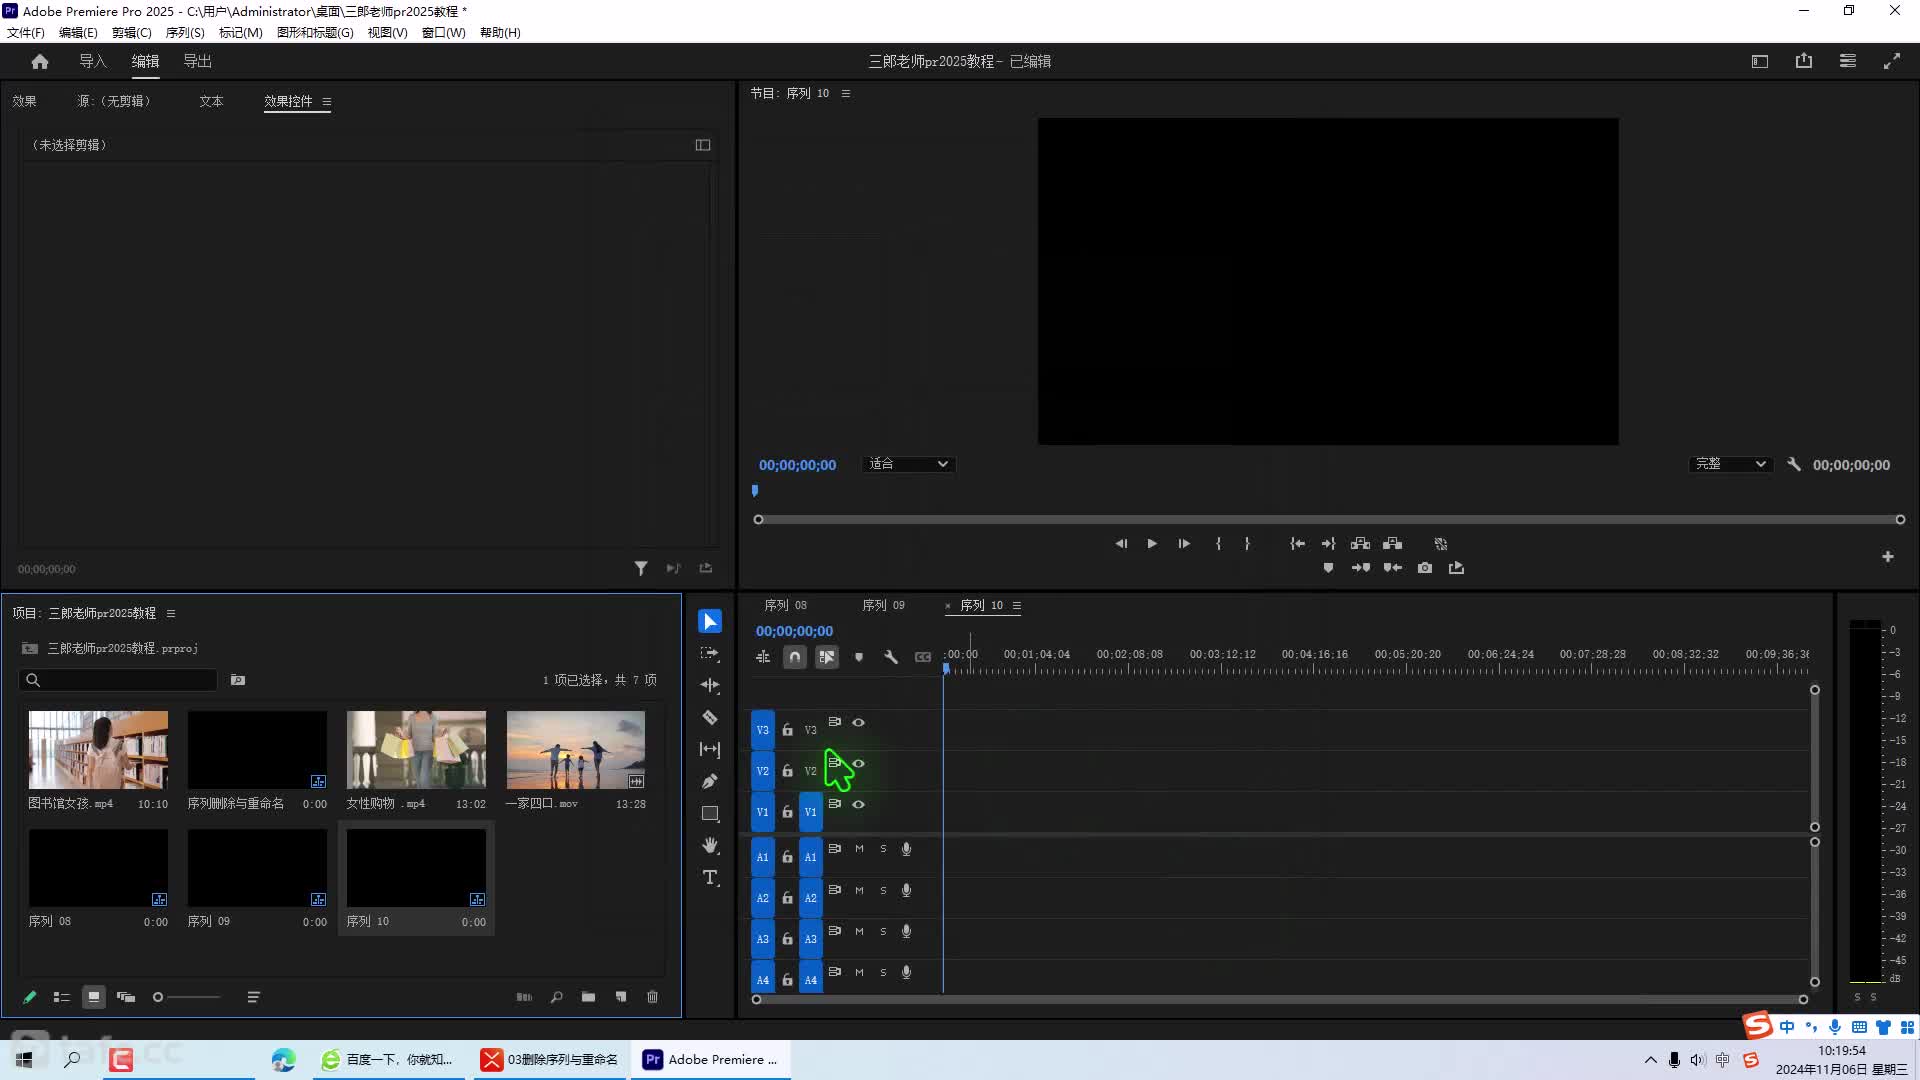Image resolution: width=1920 pixels, height=1080 pixels.
Task: Toggle Linked Selection in Timeline
Action: pyautogui.click(x=826, y=657)
